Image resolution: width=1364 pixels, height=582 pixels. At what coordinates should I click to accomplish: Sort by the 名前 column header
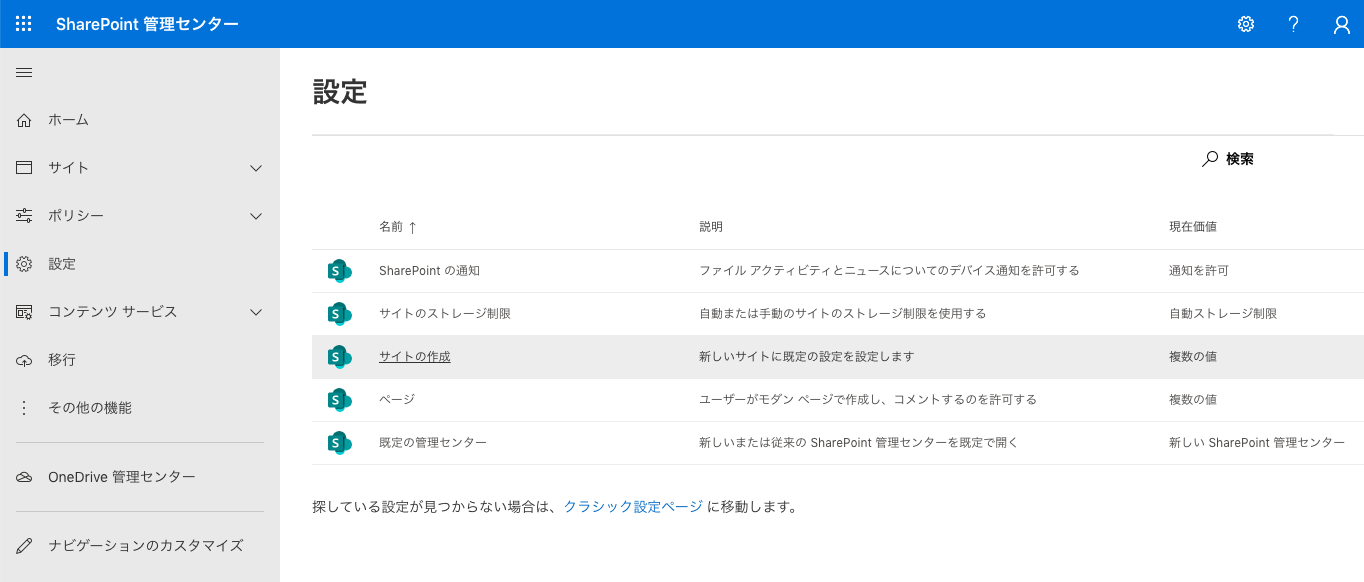click(x=391, y=227)
